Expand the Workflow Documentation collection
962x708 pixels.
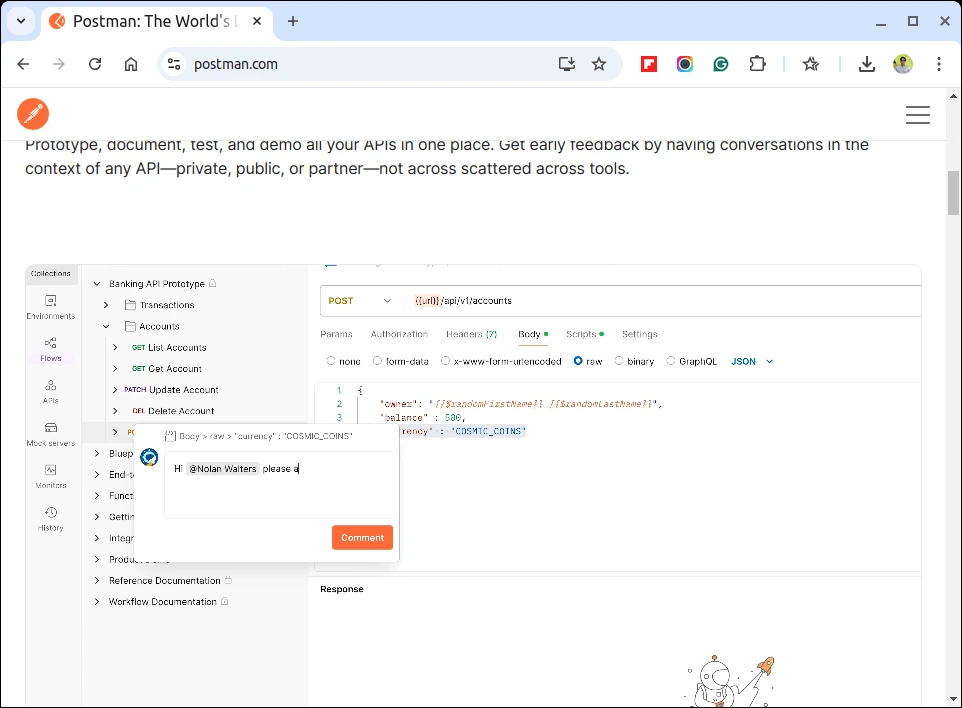[97, 602]
